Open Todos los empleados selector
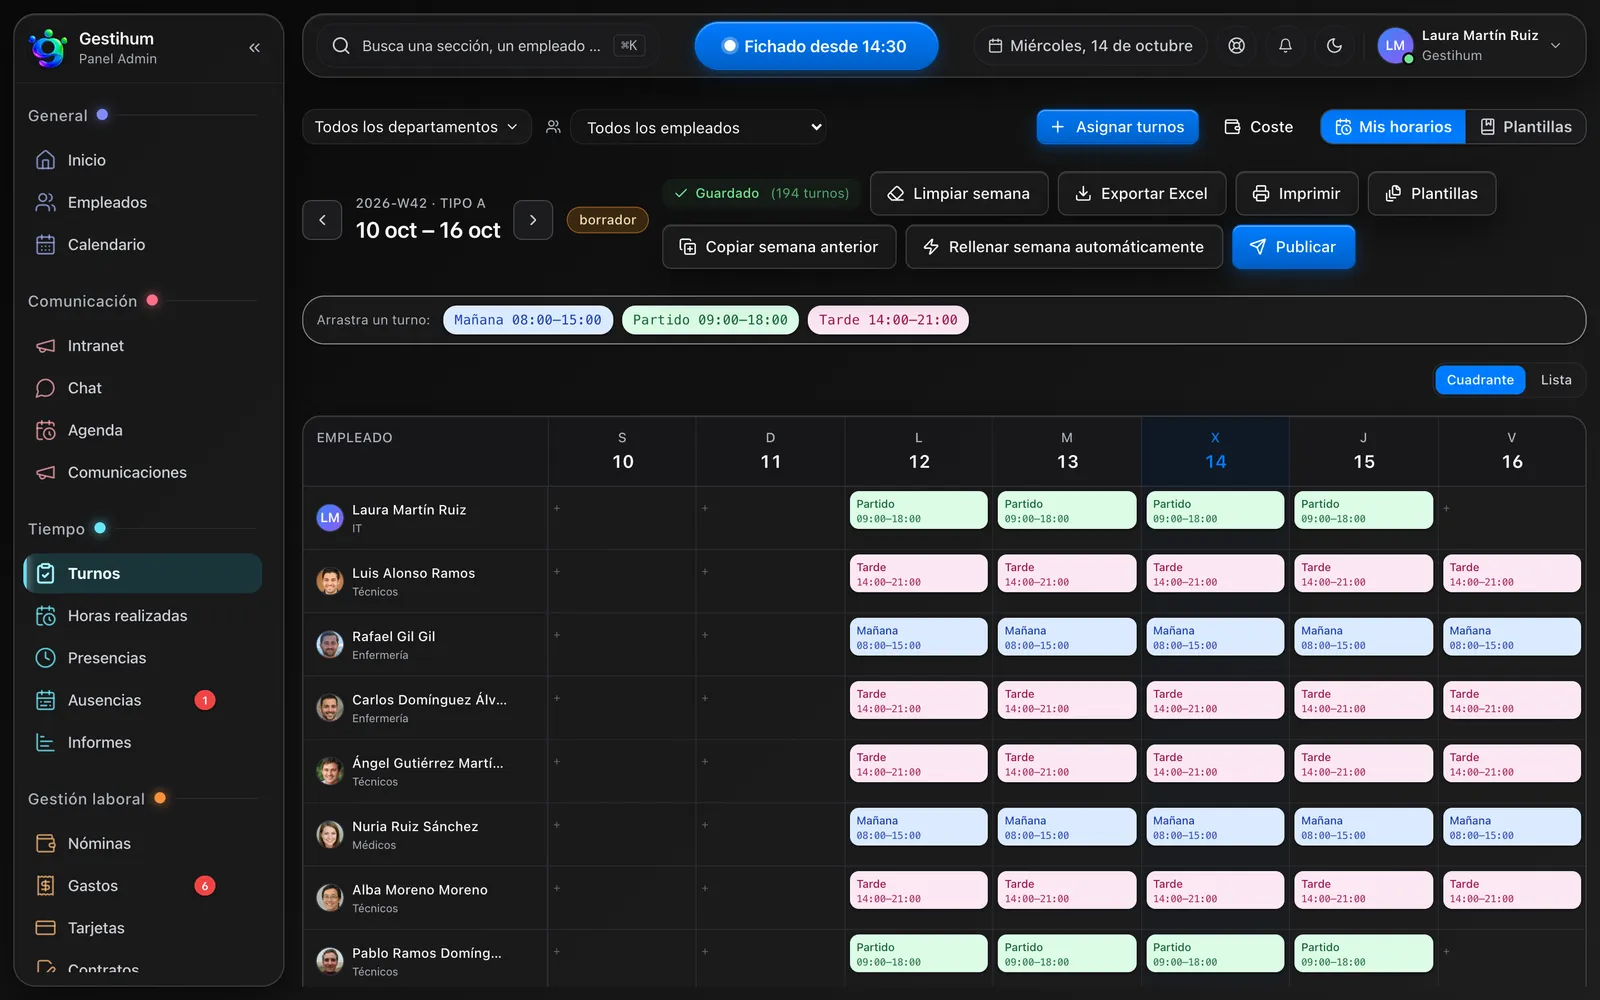The image size is (1600, 1000). [x=699, y=127]
